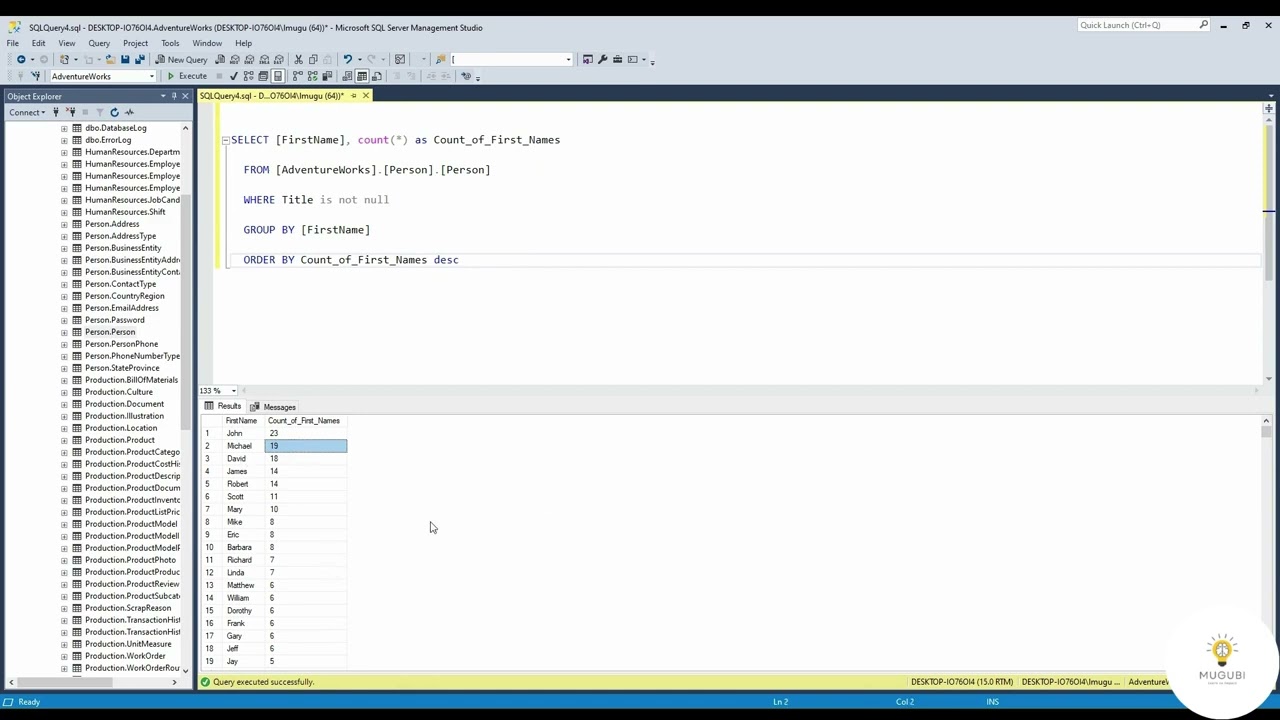
Task: Click Object Explorer's Refresh icon
Action: [114, 112]
